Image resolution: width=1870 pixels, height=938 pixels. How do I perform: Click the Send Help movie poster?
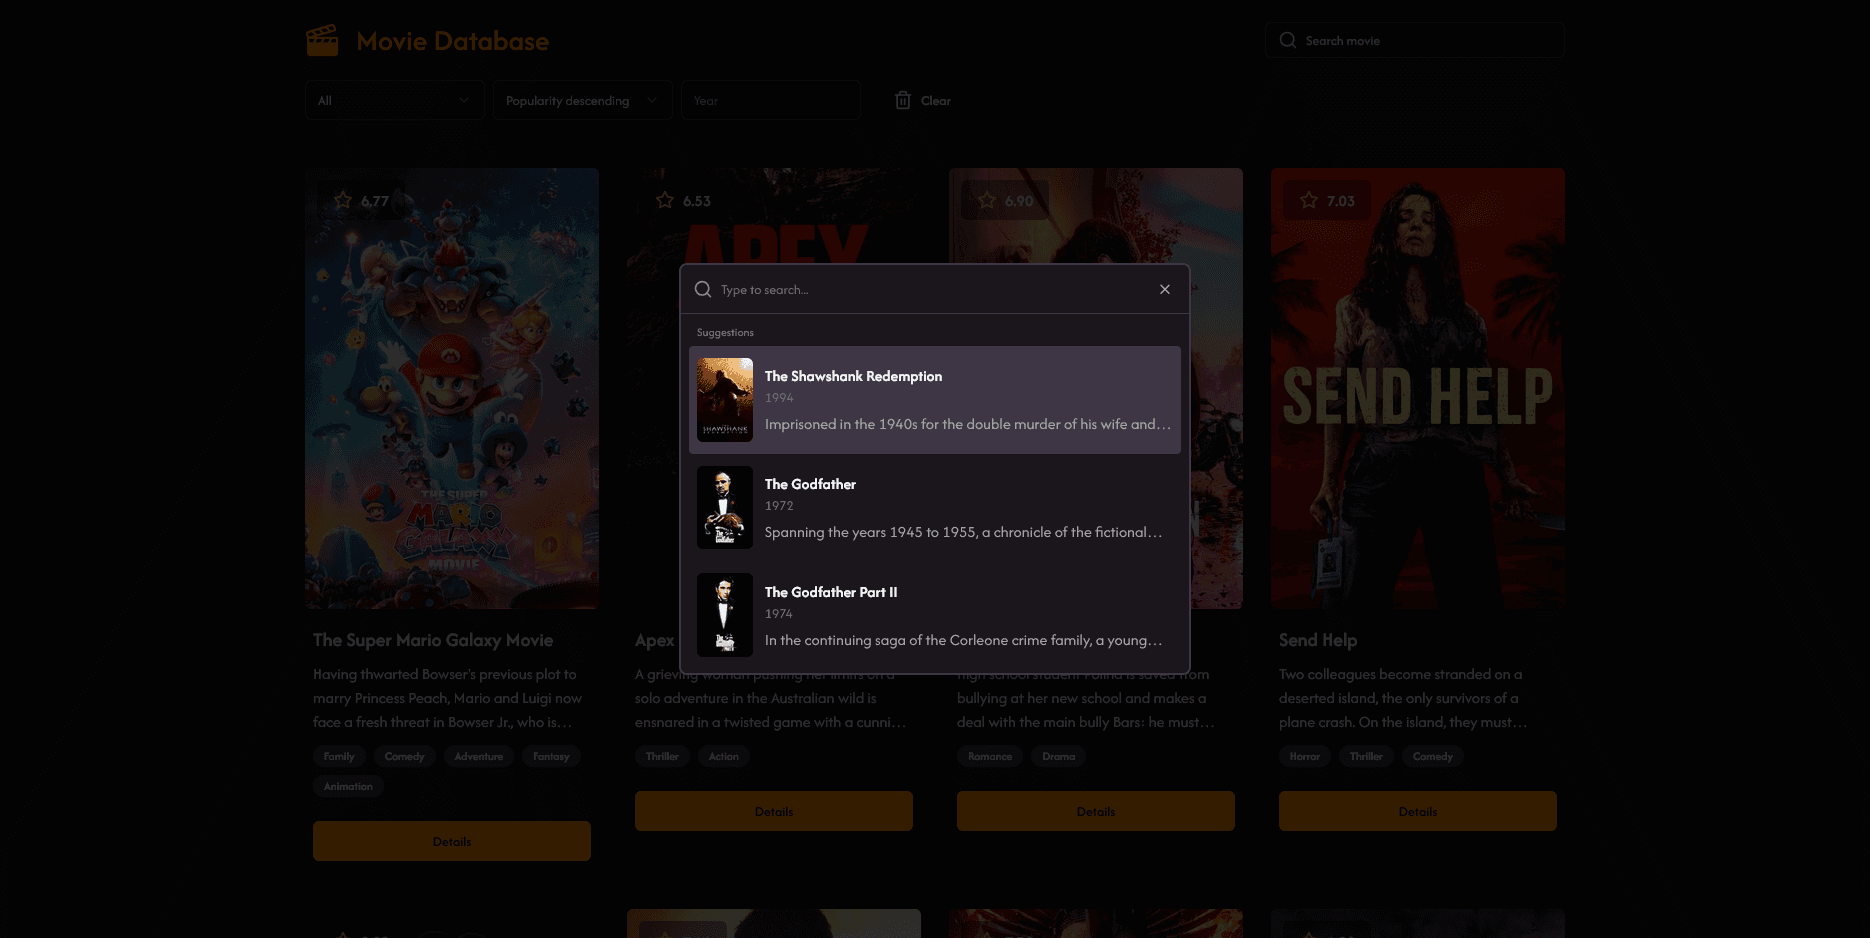(x=1418, y=388)
